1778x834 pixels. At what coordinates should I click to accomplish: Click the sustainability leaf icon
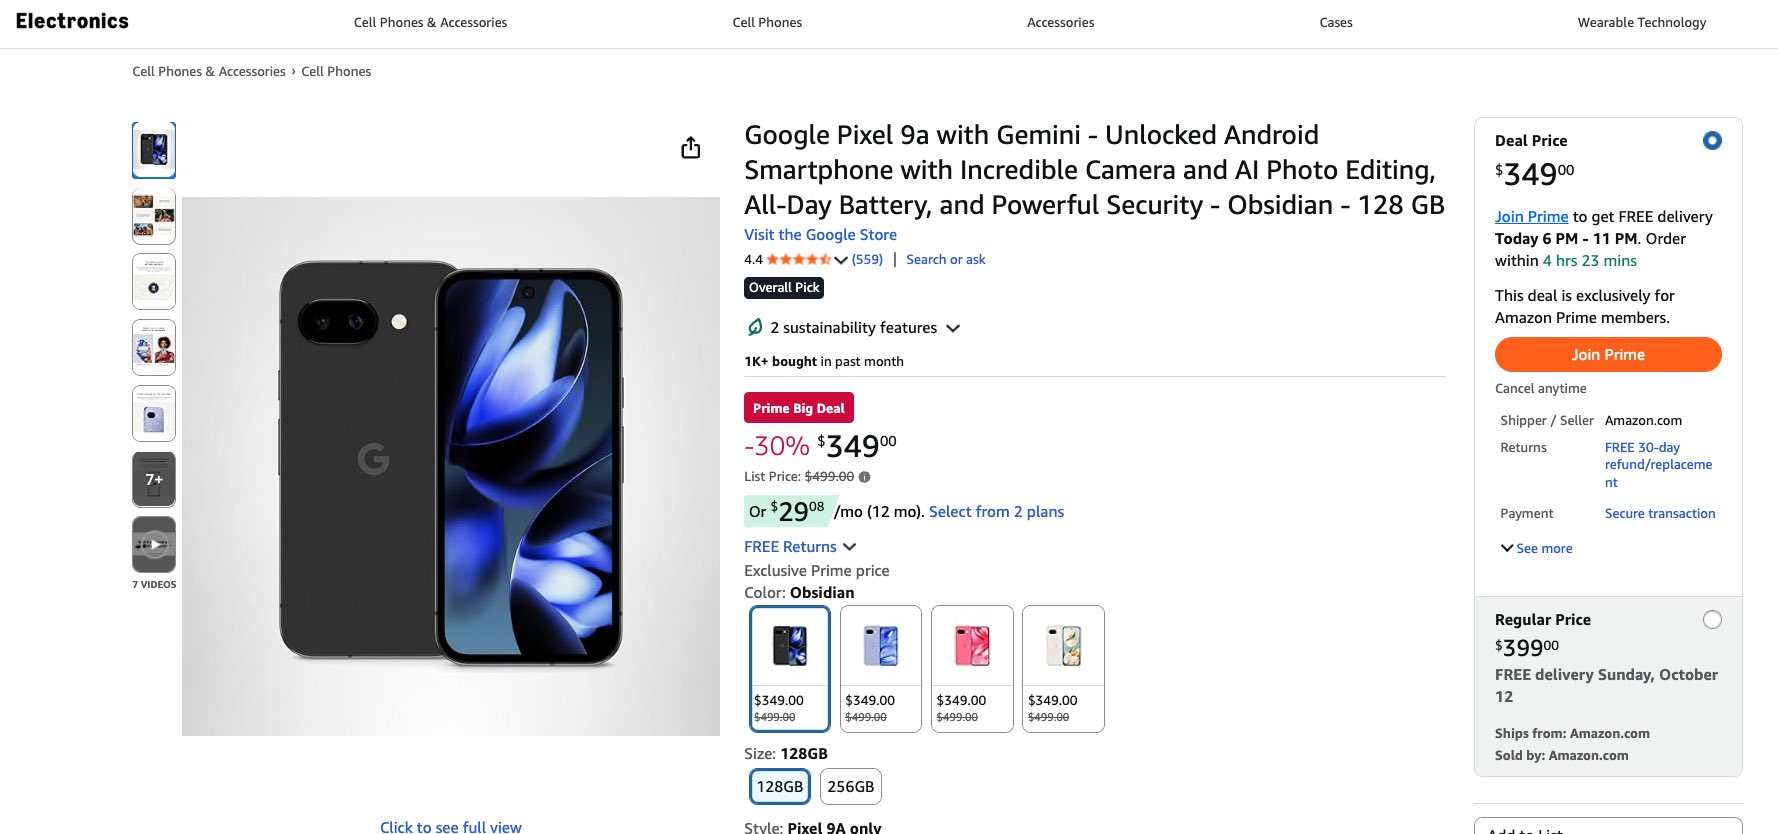tap(755, 328)
